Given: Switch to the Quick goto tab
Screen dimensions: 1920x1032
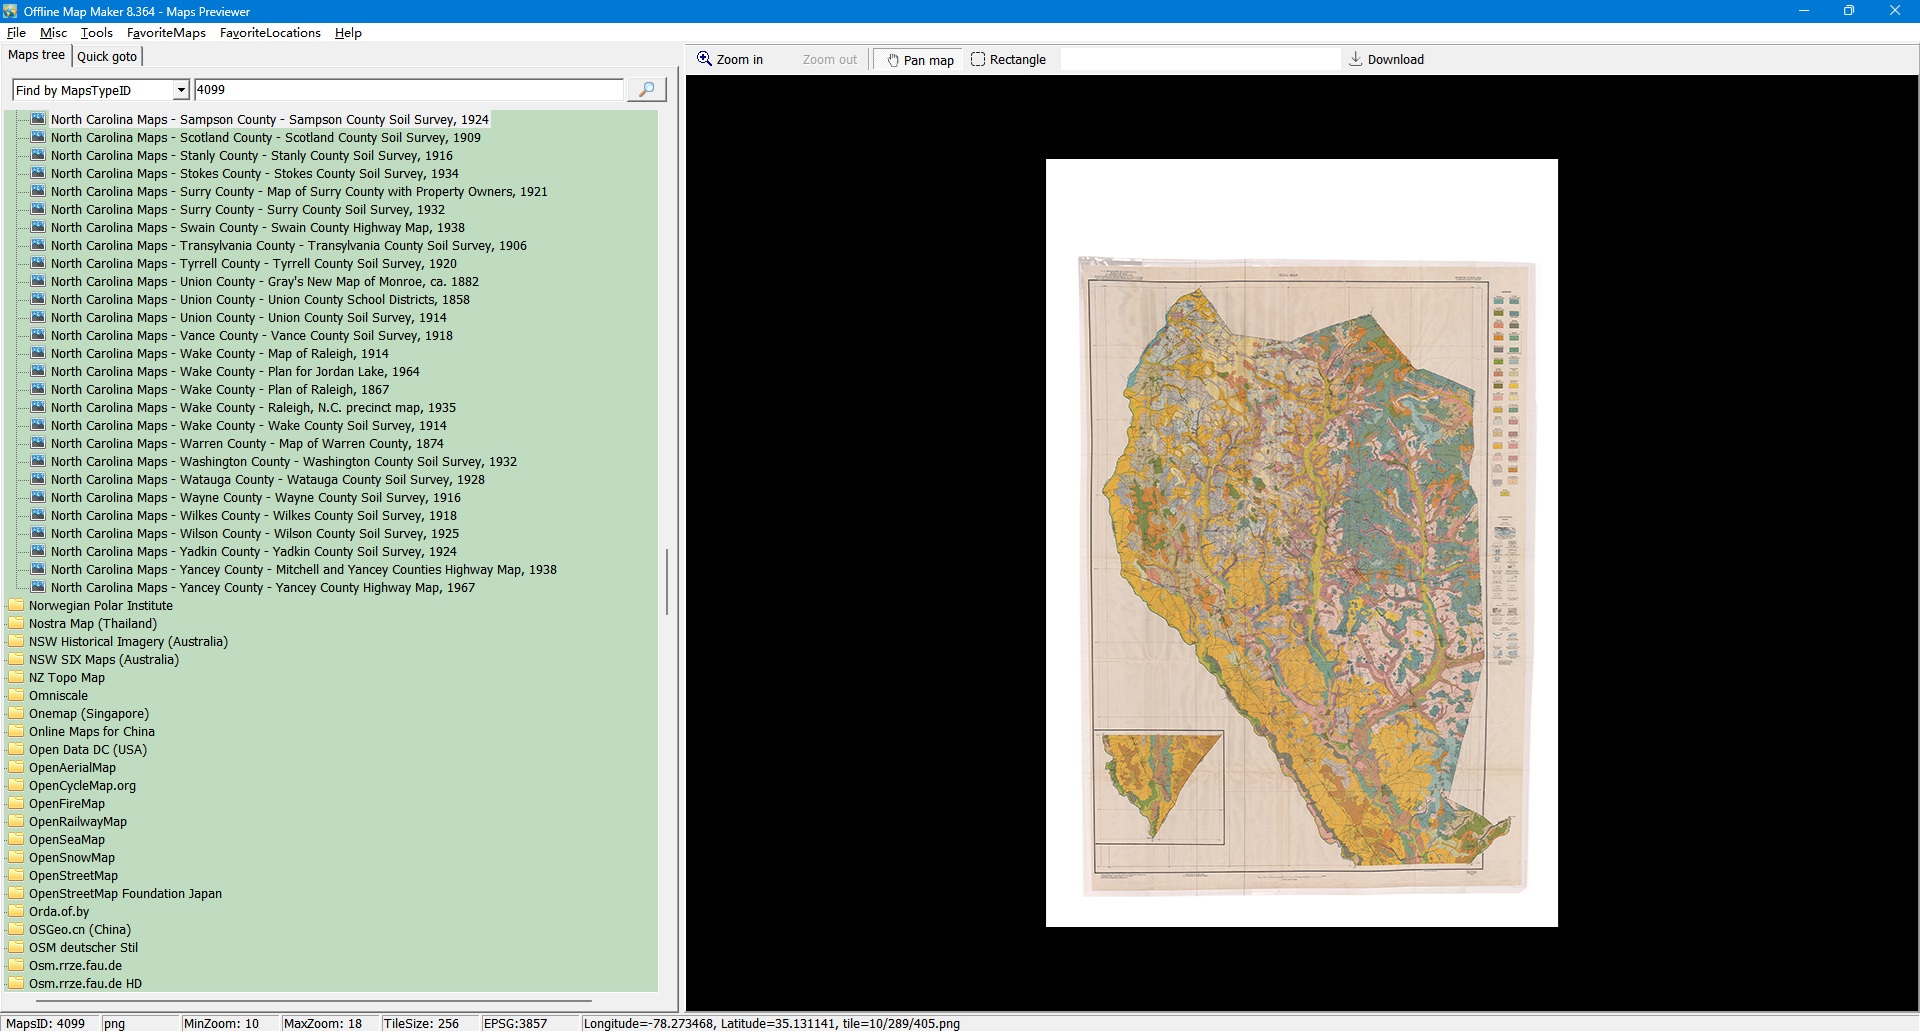Looking at the screenshot, I should click(107, 57).
